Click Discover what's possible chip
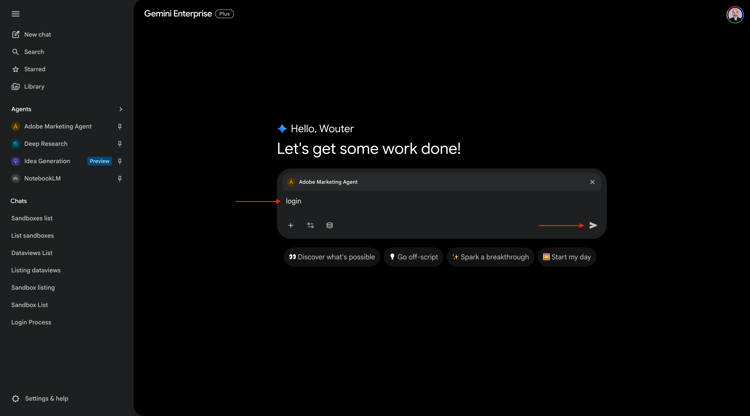750x416 pixels. [332, 257]
